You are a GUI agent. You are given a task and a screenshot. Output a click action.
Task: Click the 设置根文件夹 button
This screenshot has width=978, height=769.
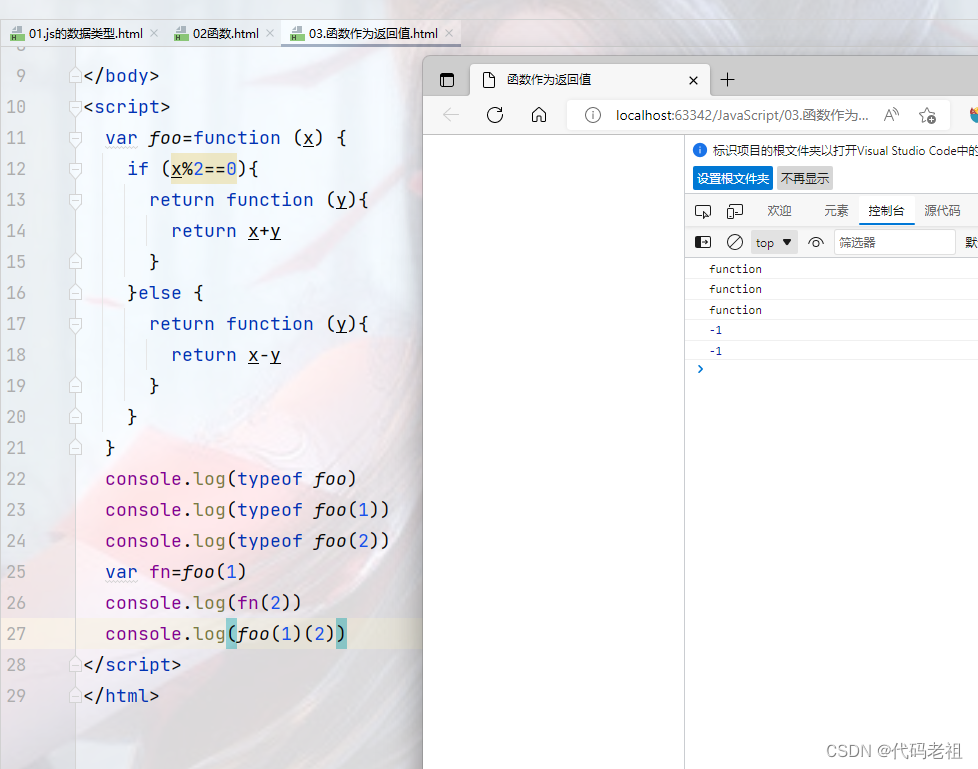[x=733, y=178]
